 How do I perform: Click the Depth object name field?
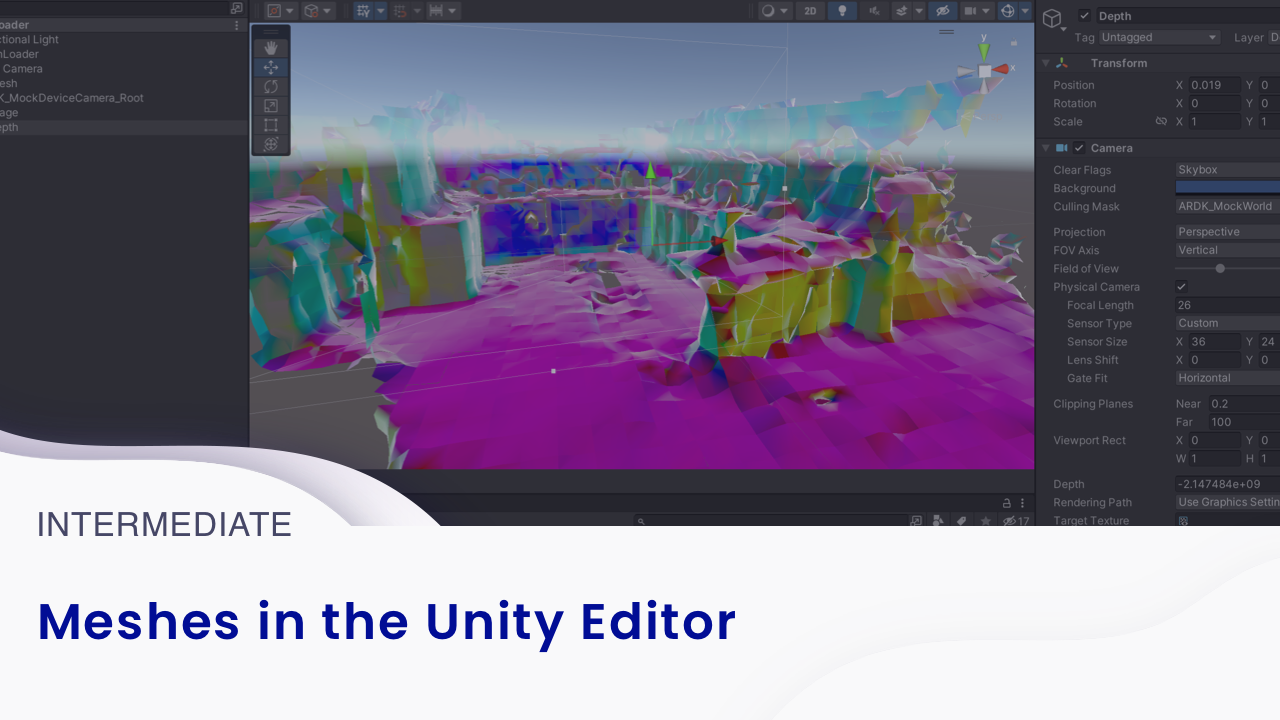point(1187,16)
